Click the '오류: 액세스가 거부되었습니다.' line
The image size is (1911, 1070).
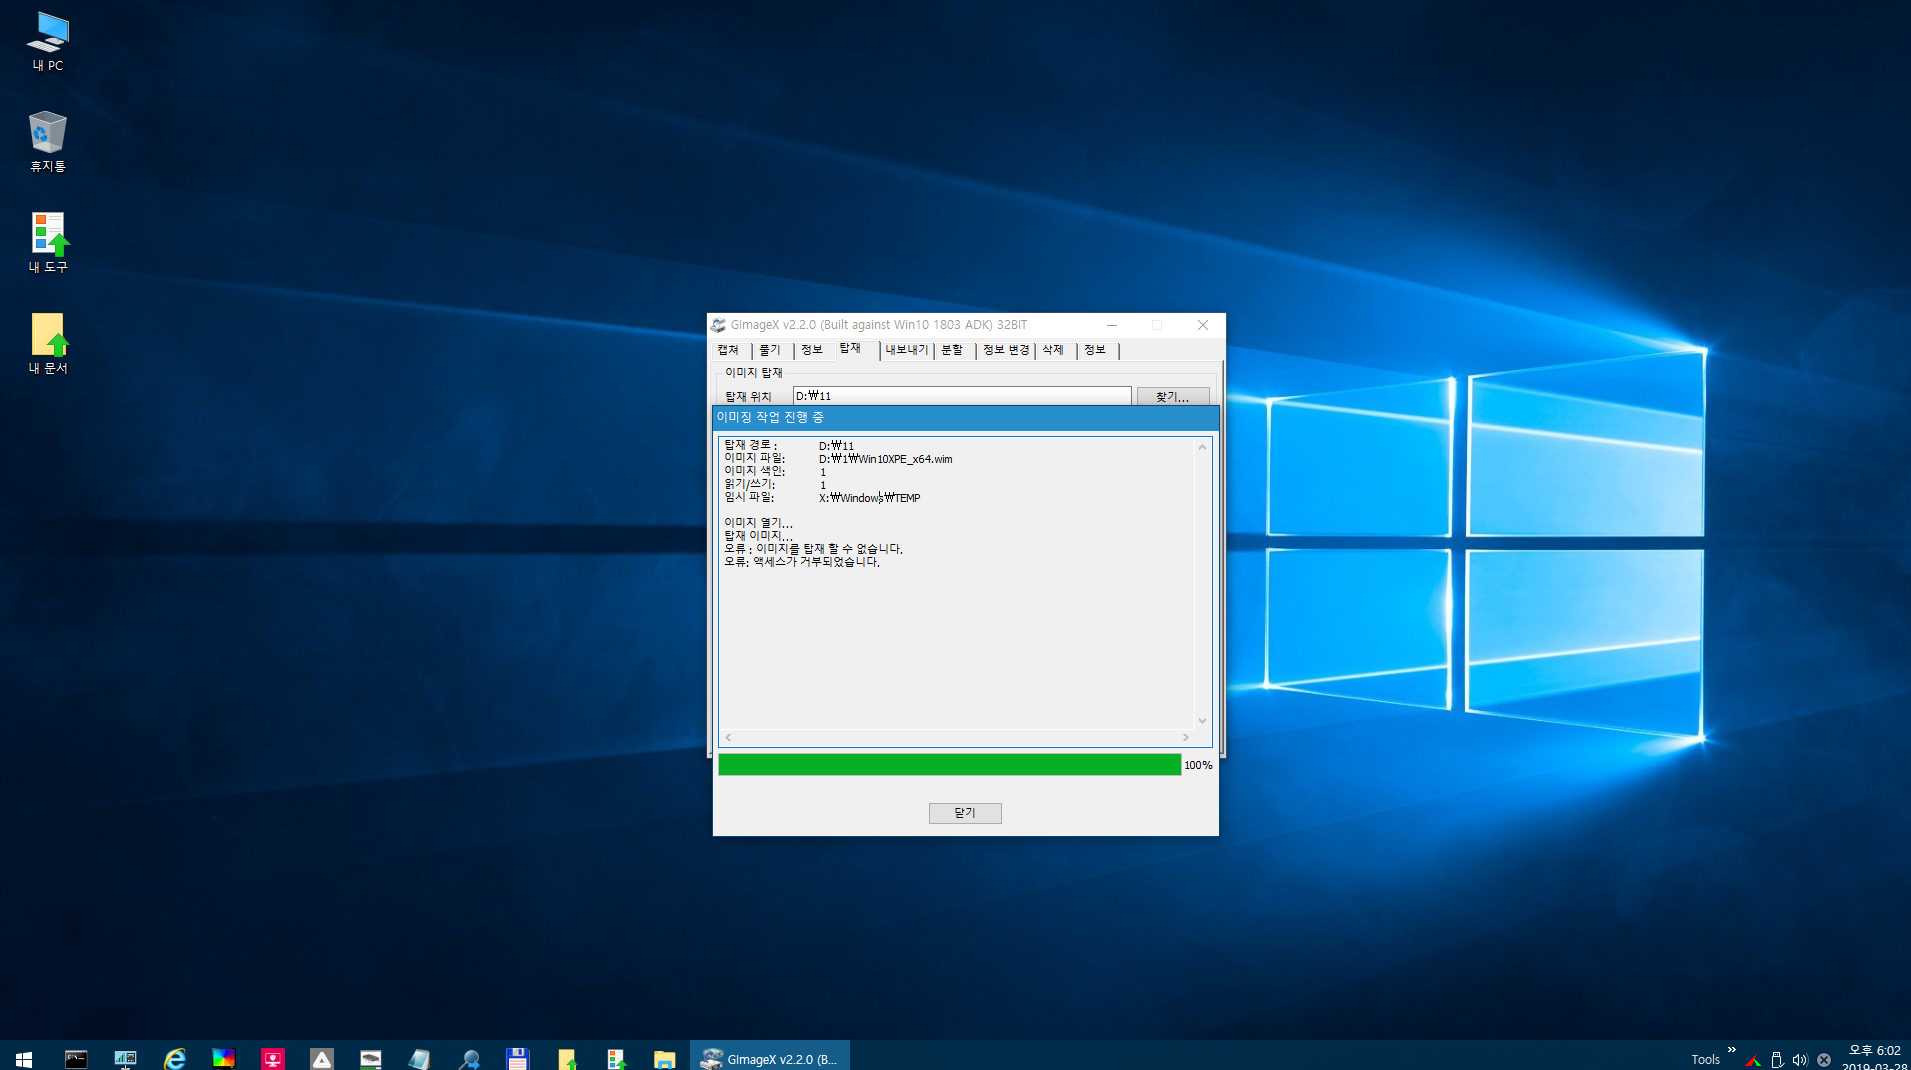(x=802, y=562)
